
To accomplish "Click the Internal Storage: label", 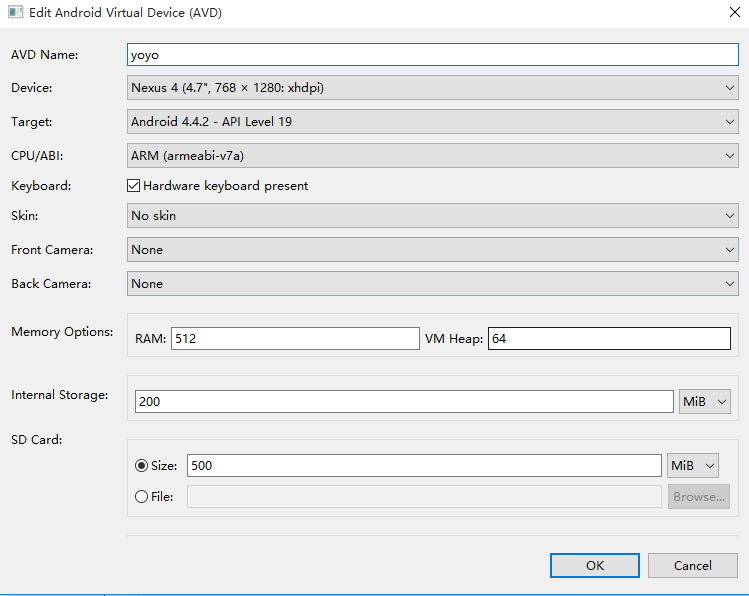I will click(x=60, y=395).
